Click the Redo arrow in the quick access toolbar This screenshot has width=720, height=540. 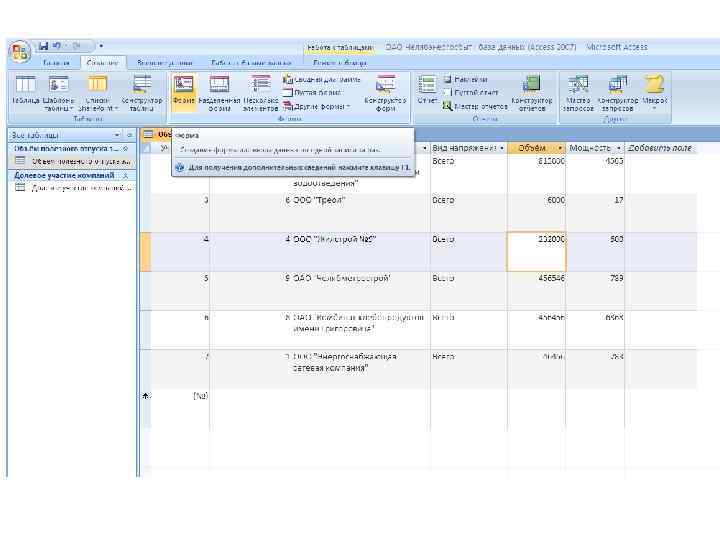pos(76,46)
